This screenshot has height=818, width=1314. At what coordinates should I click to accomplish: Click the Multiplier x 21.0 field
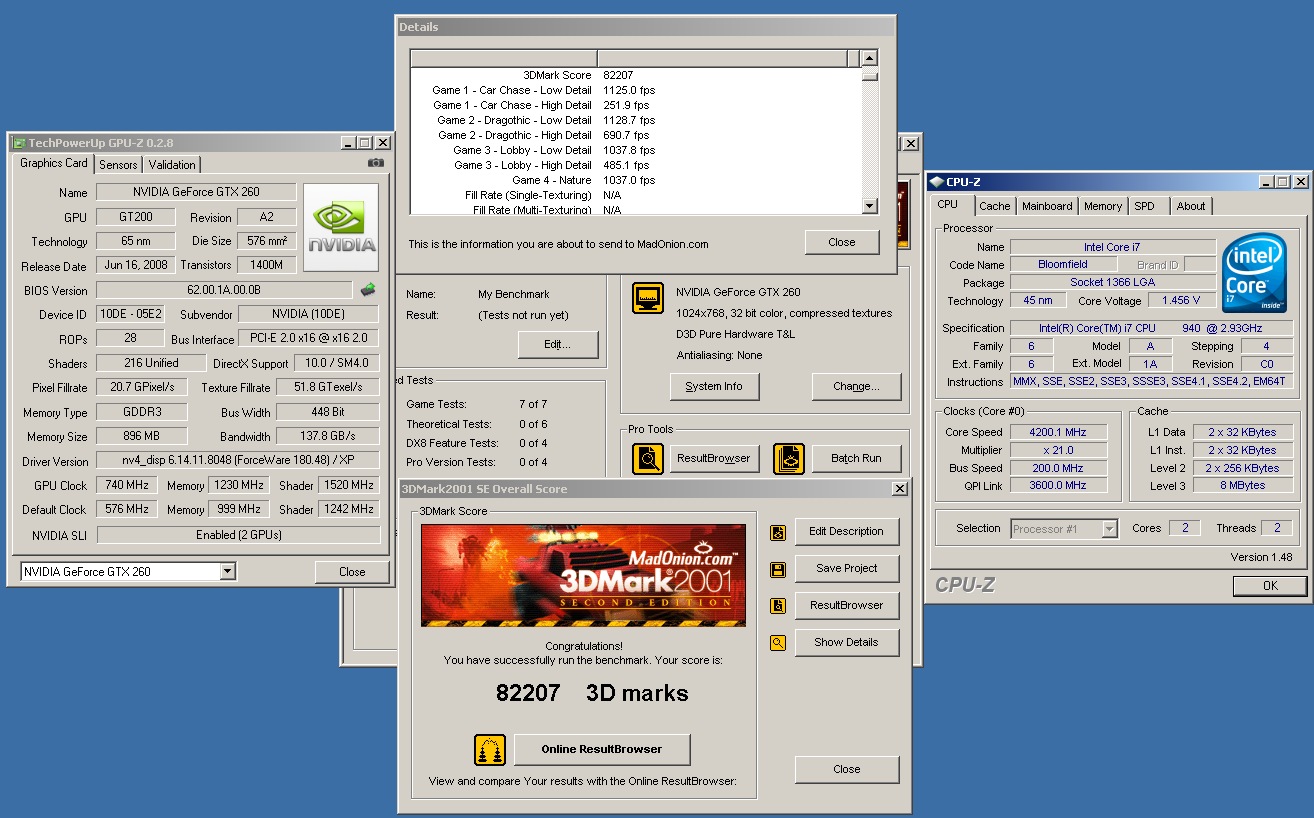pos(1059,451)
